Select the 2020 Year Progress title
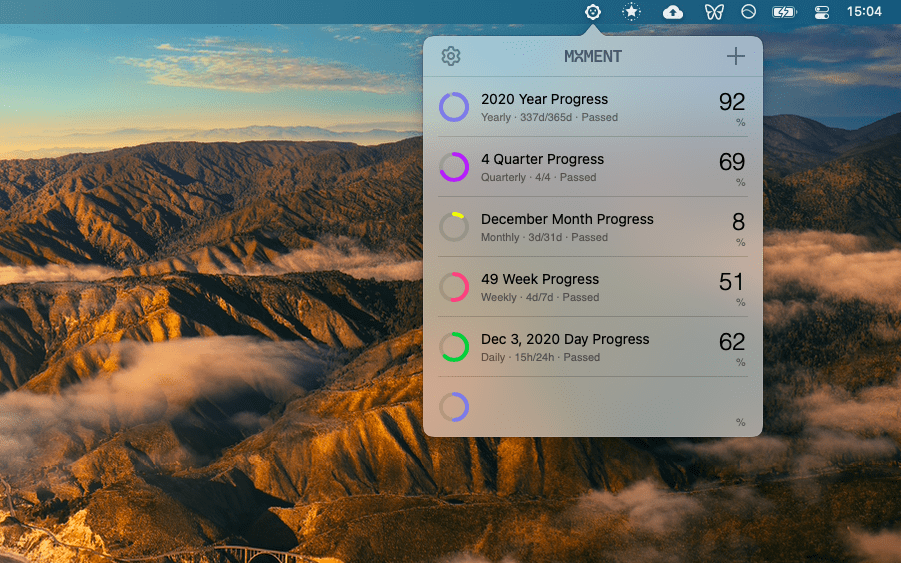The image size is (901, 563). (544, 99)
